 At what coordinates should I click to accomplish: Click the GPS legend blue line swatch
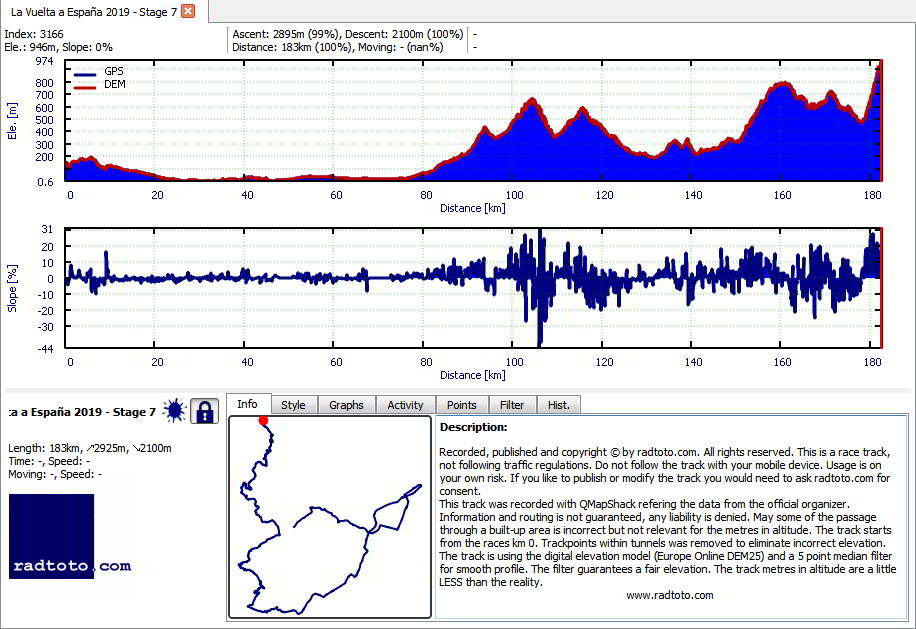coord(85,74)
